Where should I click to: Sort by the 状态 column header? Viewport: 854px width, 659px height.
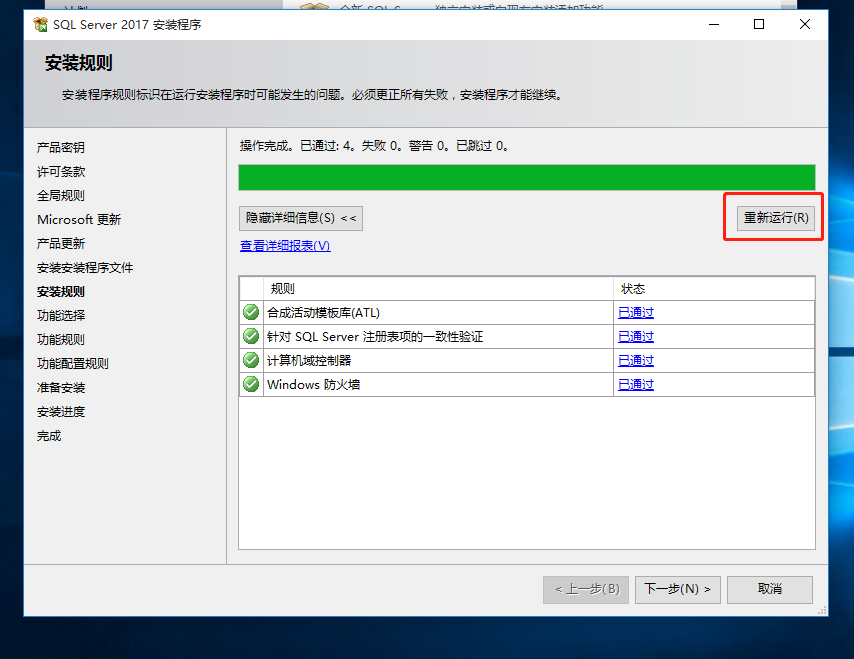(714, 289)
